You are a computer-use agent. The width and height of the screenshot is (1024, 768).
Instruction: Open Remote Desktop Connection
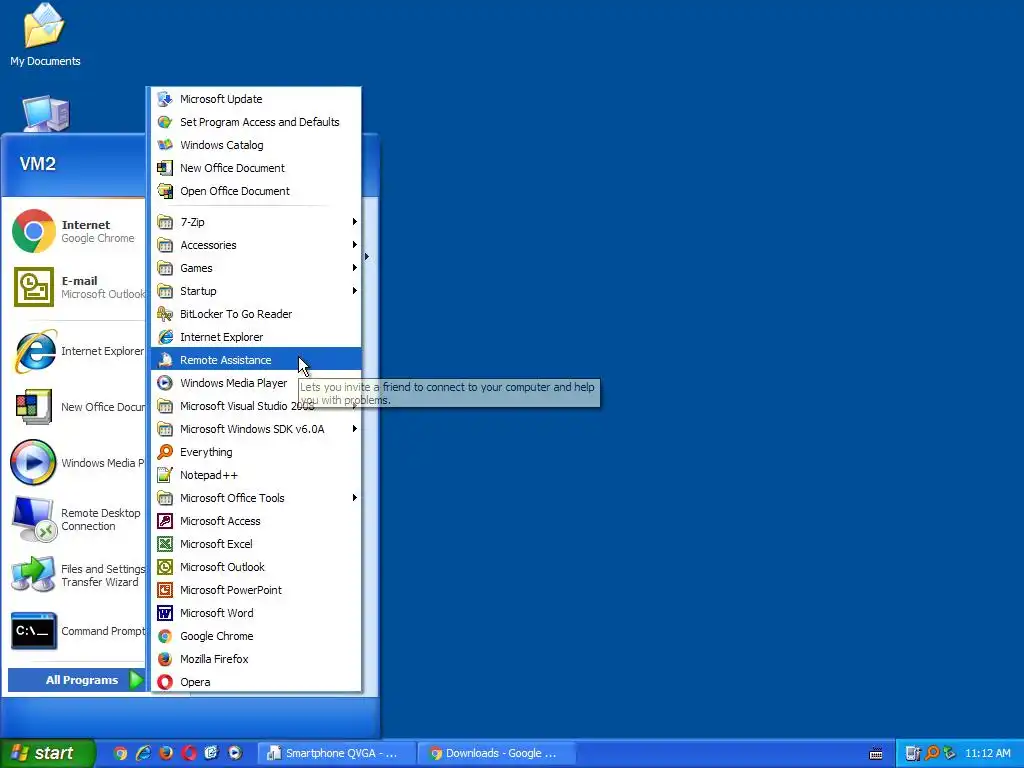point(76,519)
